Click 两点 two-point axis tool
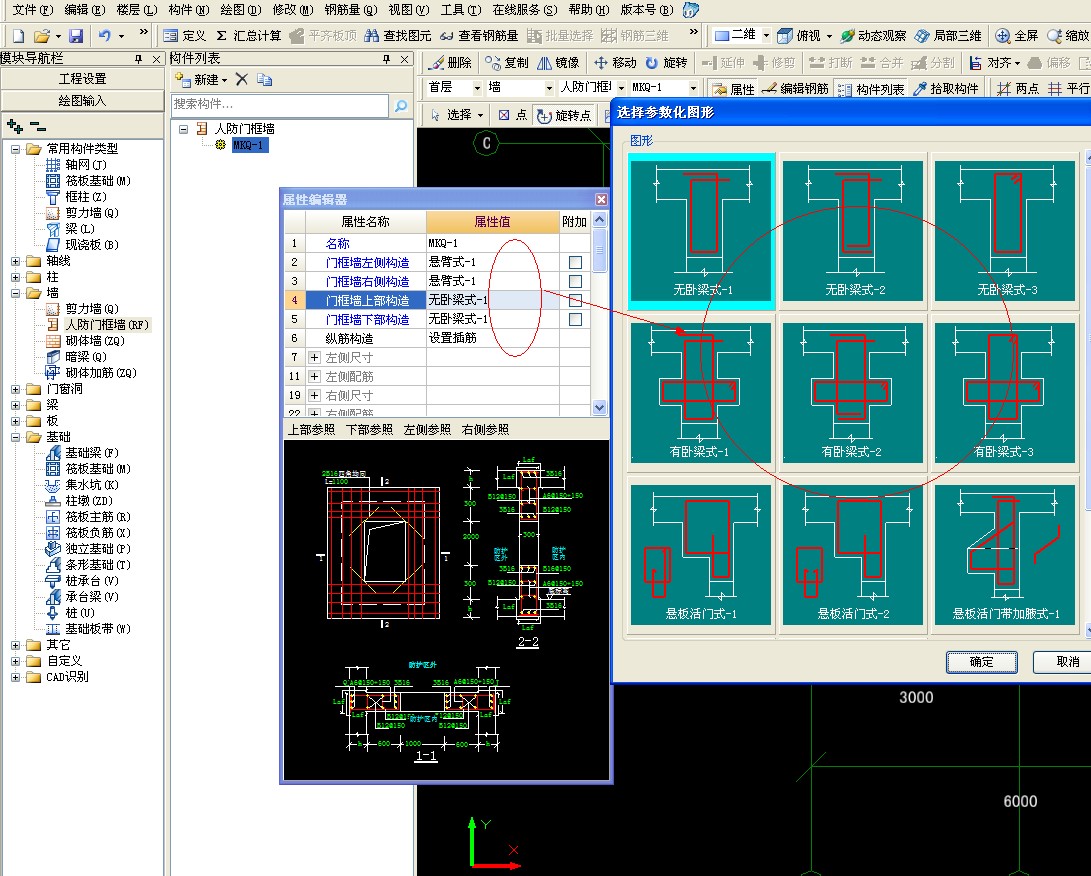1091x876 pixels. [1018, 88]
